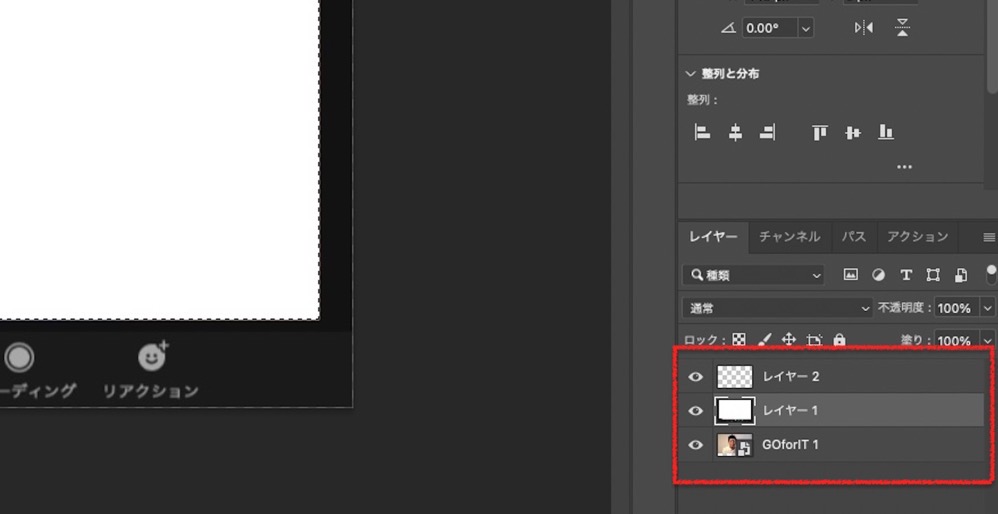Toggle visibility of GOforIT 1 layer
Image resolution: width=998 pixels, height=514 pixels.
[696, 445]
